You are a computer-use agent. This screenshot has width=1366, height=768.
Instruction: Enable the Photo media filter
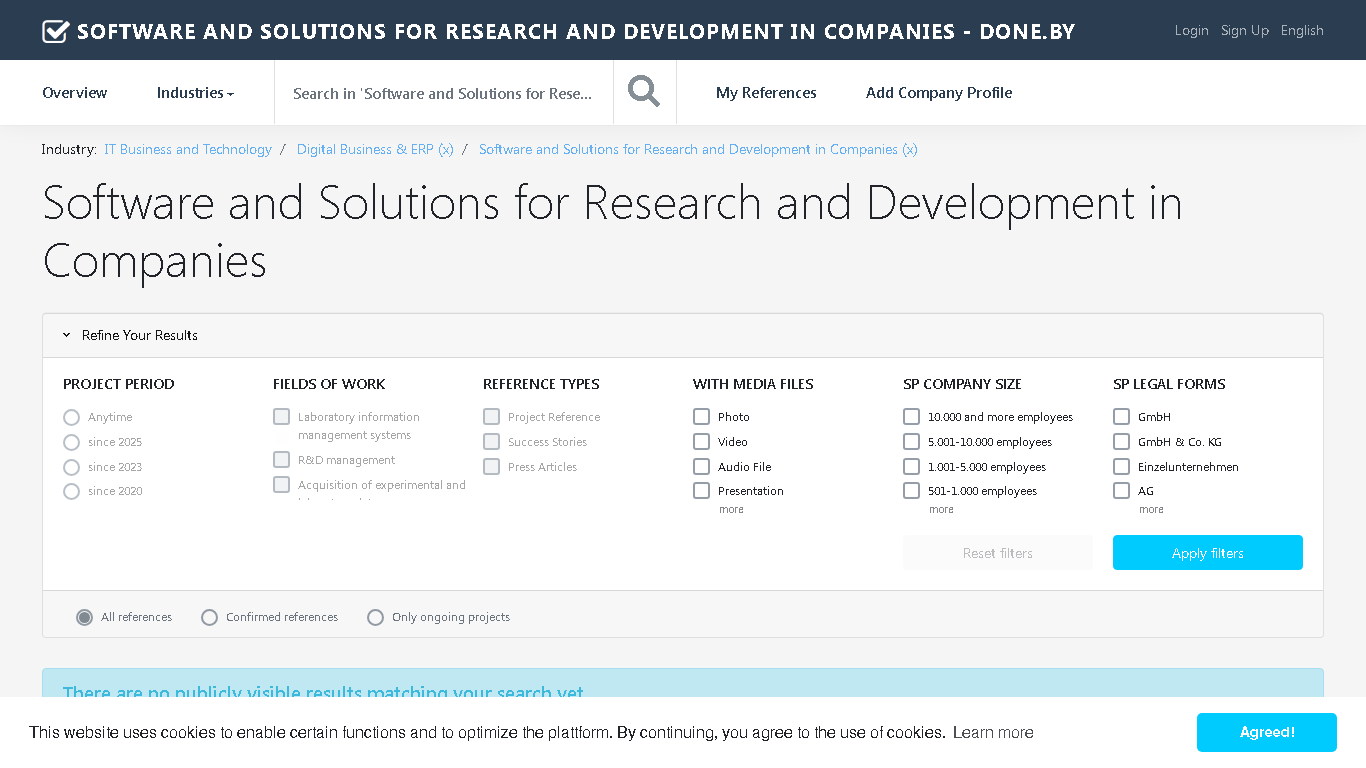tap(702, 417)
